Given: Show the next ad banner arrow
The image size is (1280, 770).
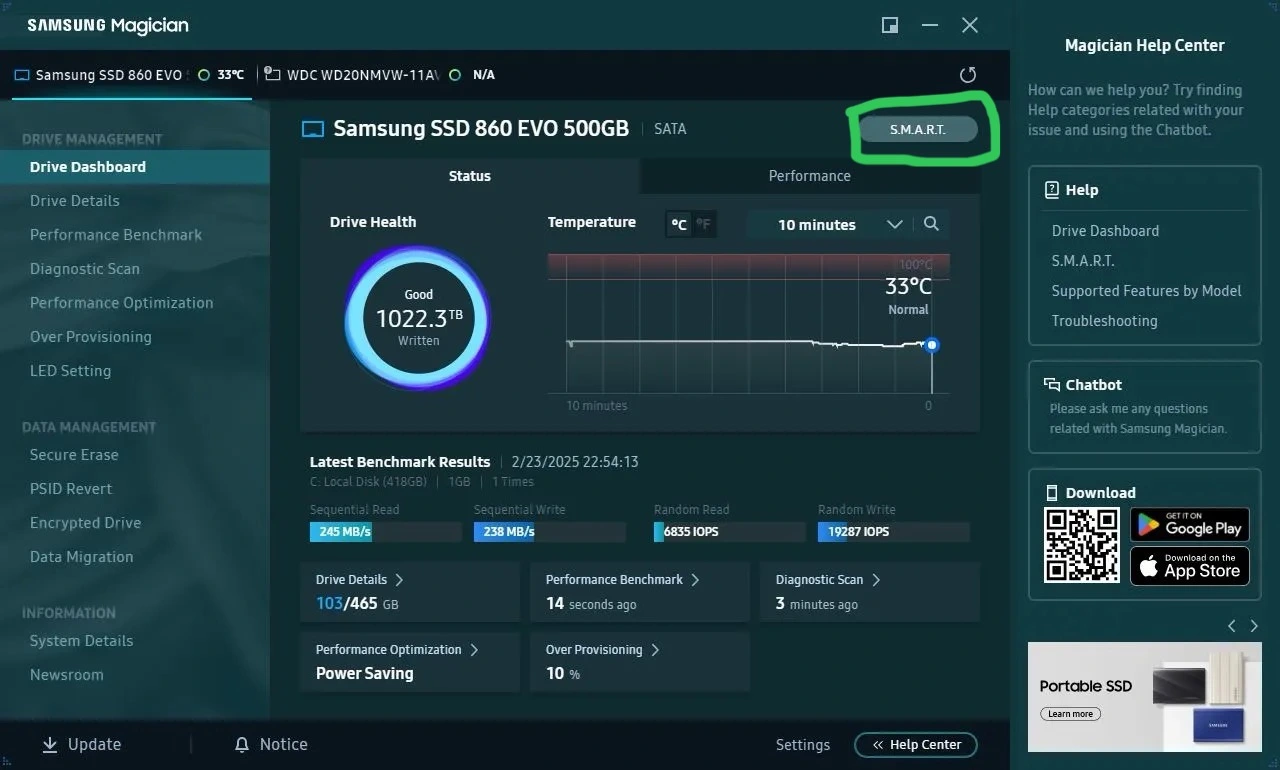Looking at the screenshot, I should tap(1254, 626).
